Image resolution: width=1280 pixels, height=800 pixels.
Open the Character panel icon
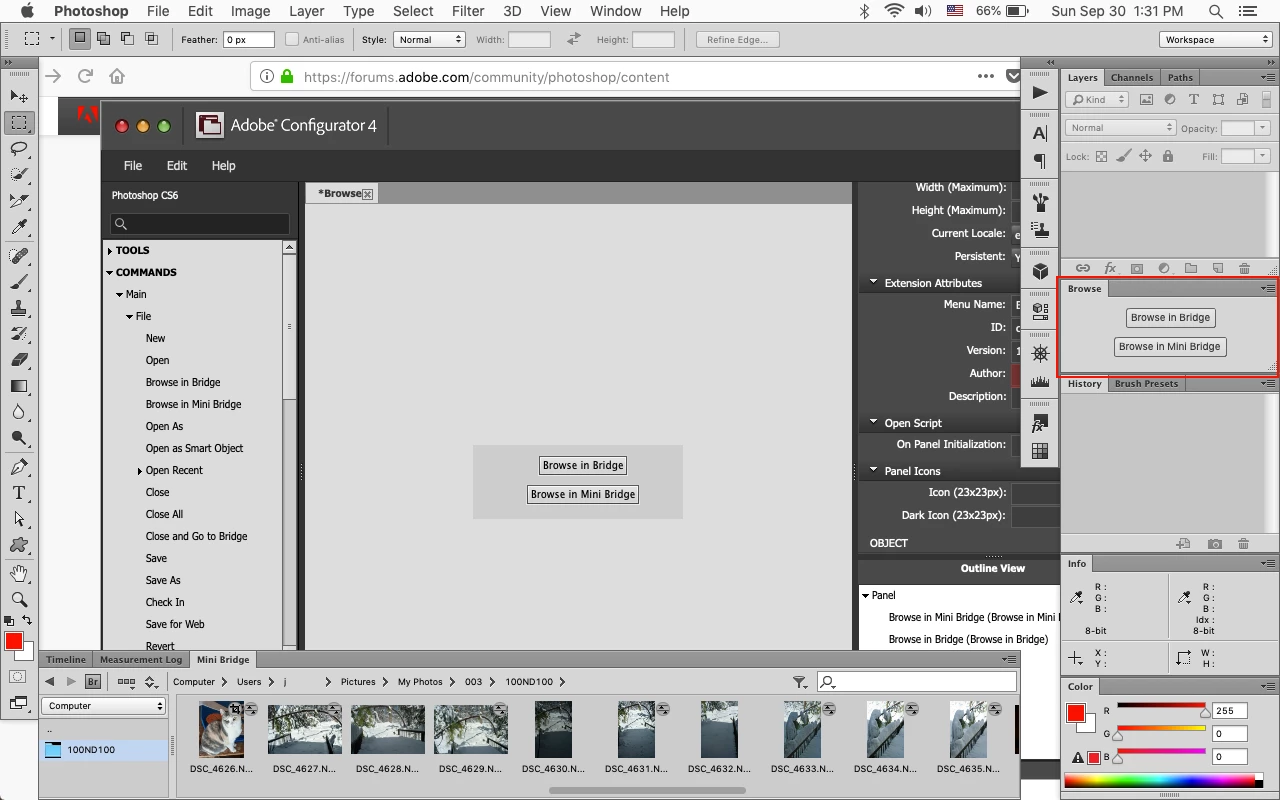pos(1040,134)
